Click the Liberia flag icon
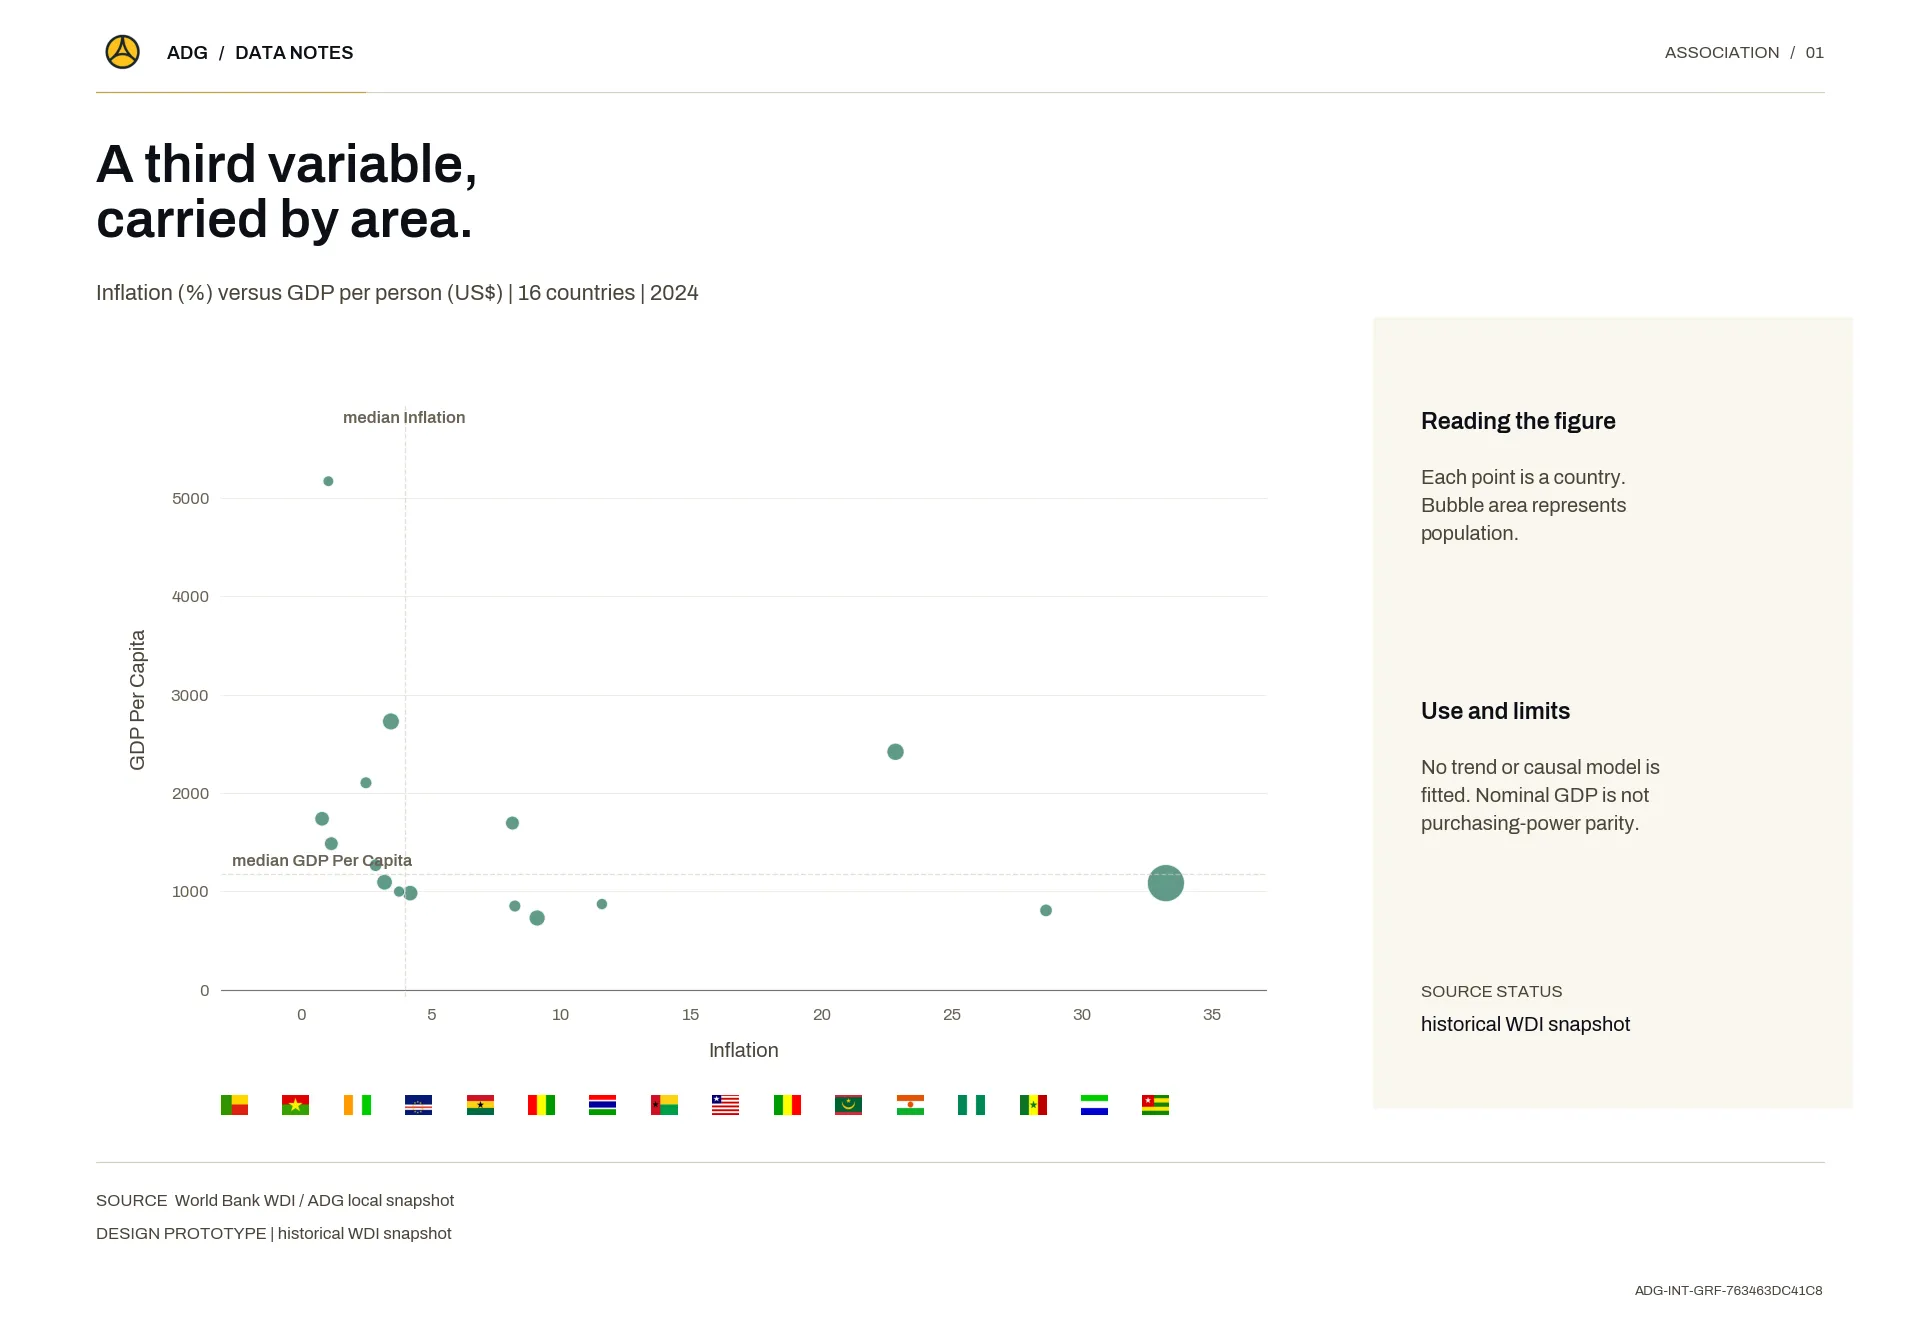Viewport: 1920px width, 1320px height. (725, 1104)
